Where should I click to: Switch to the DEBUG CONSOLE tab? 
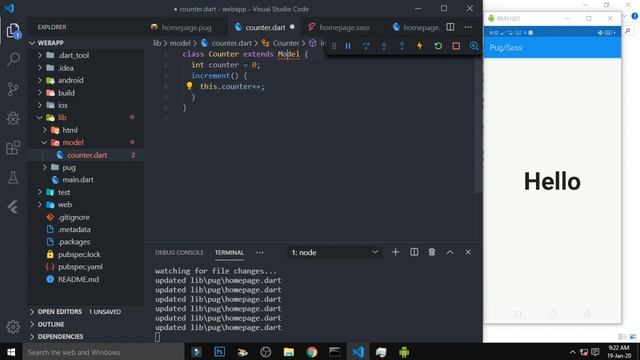[x=179, y=253]
